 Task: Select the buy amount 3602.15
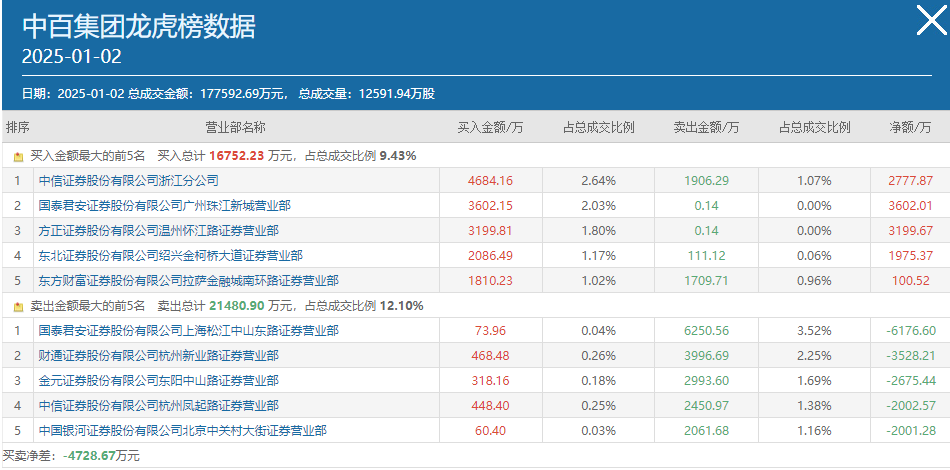(x=490, y=206)
